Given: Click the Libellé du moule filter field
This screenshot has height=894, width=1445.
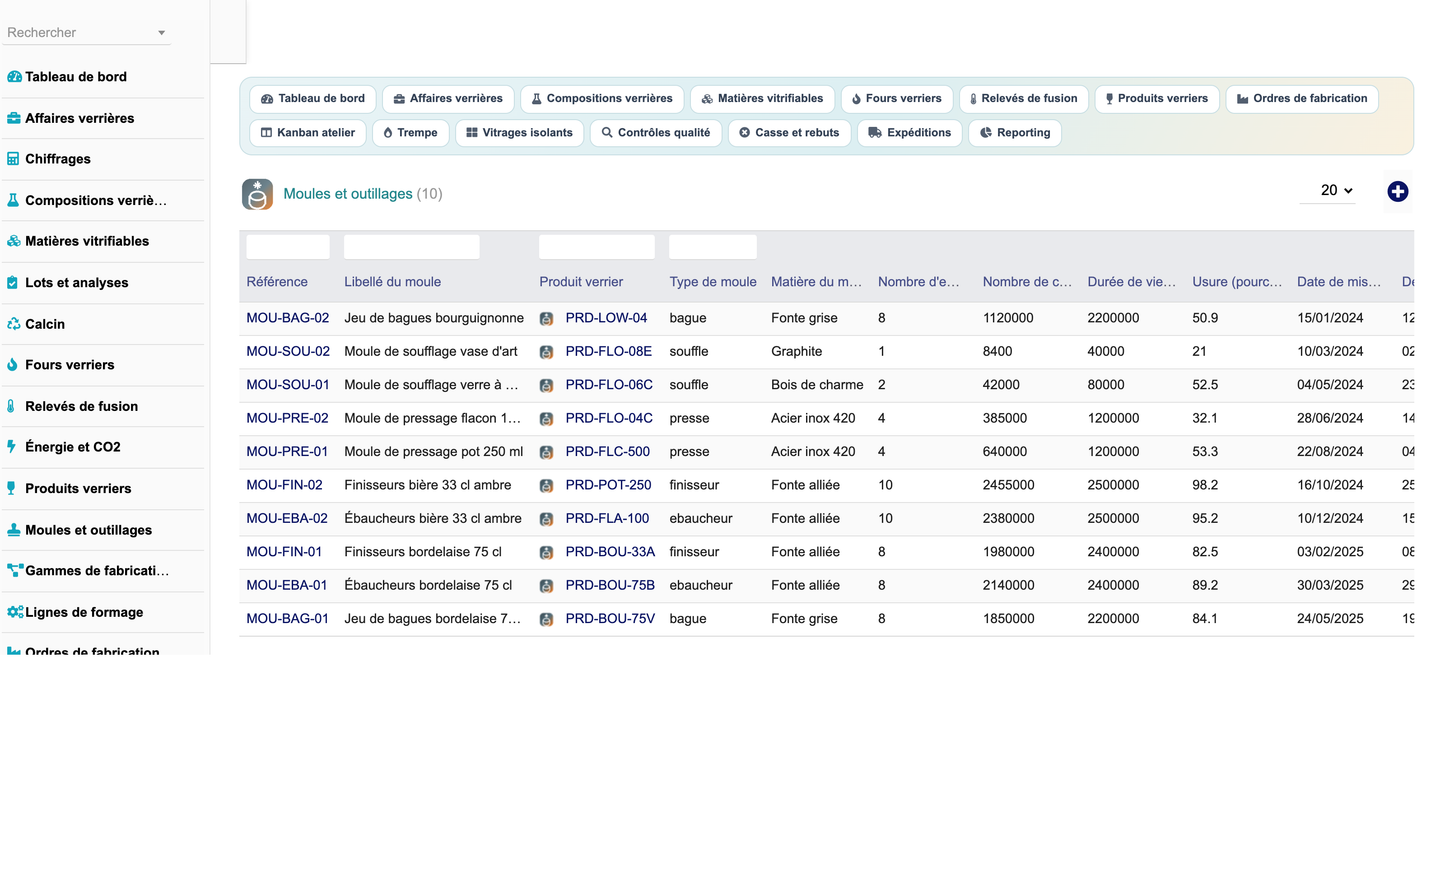Looking at the screenshot, I should click(412, 247).
